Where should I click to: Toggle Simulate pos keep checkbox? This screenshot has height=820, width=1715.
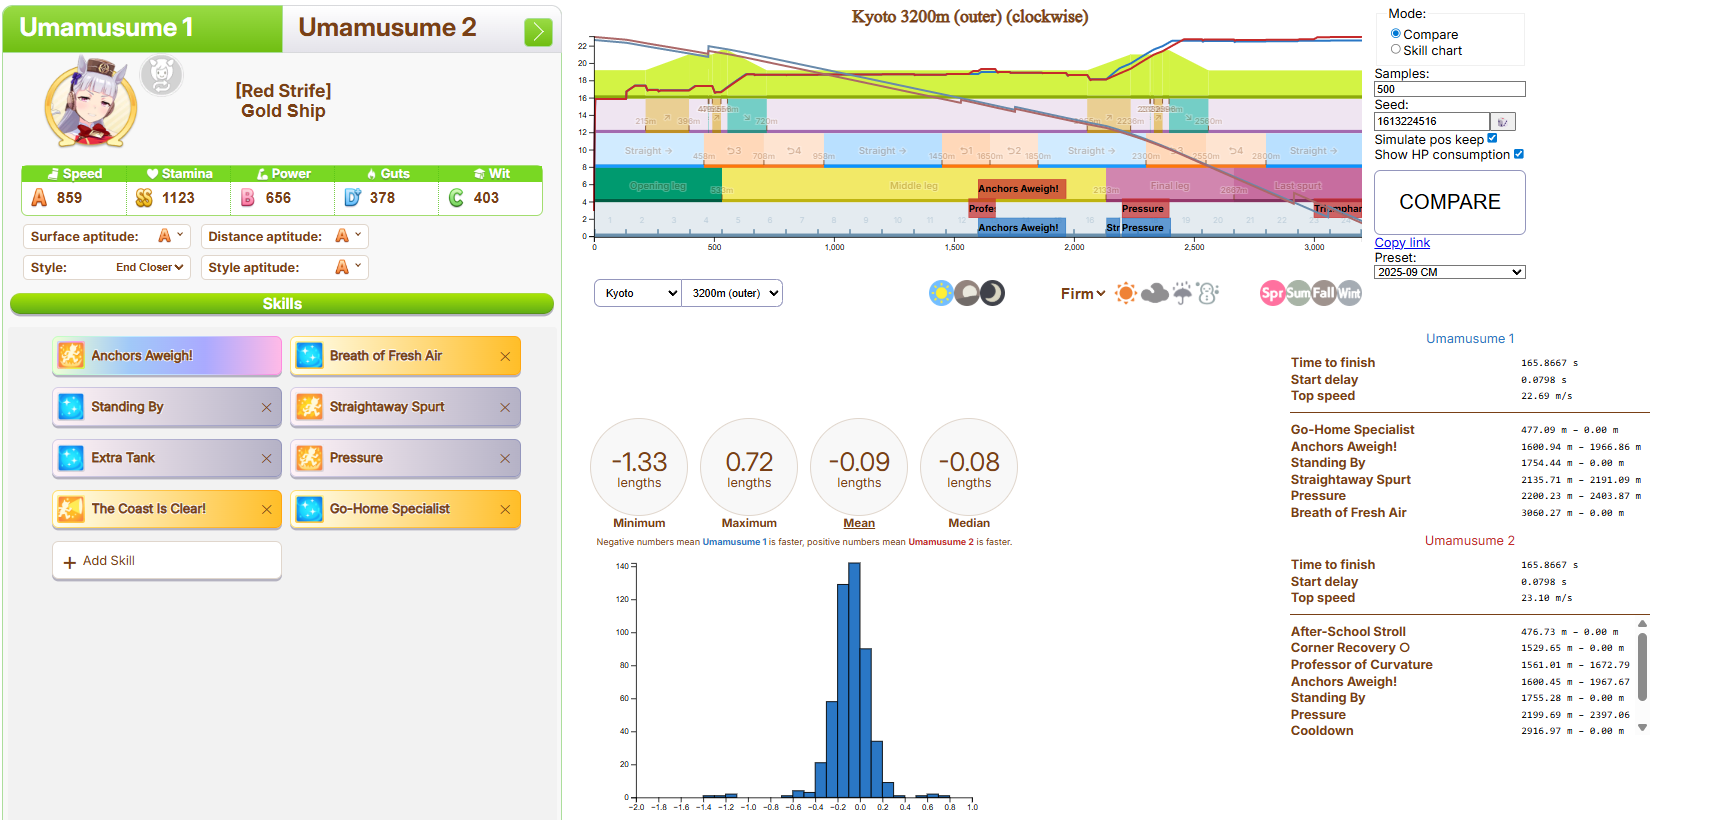1492,138
